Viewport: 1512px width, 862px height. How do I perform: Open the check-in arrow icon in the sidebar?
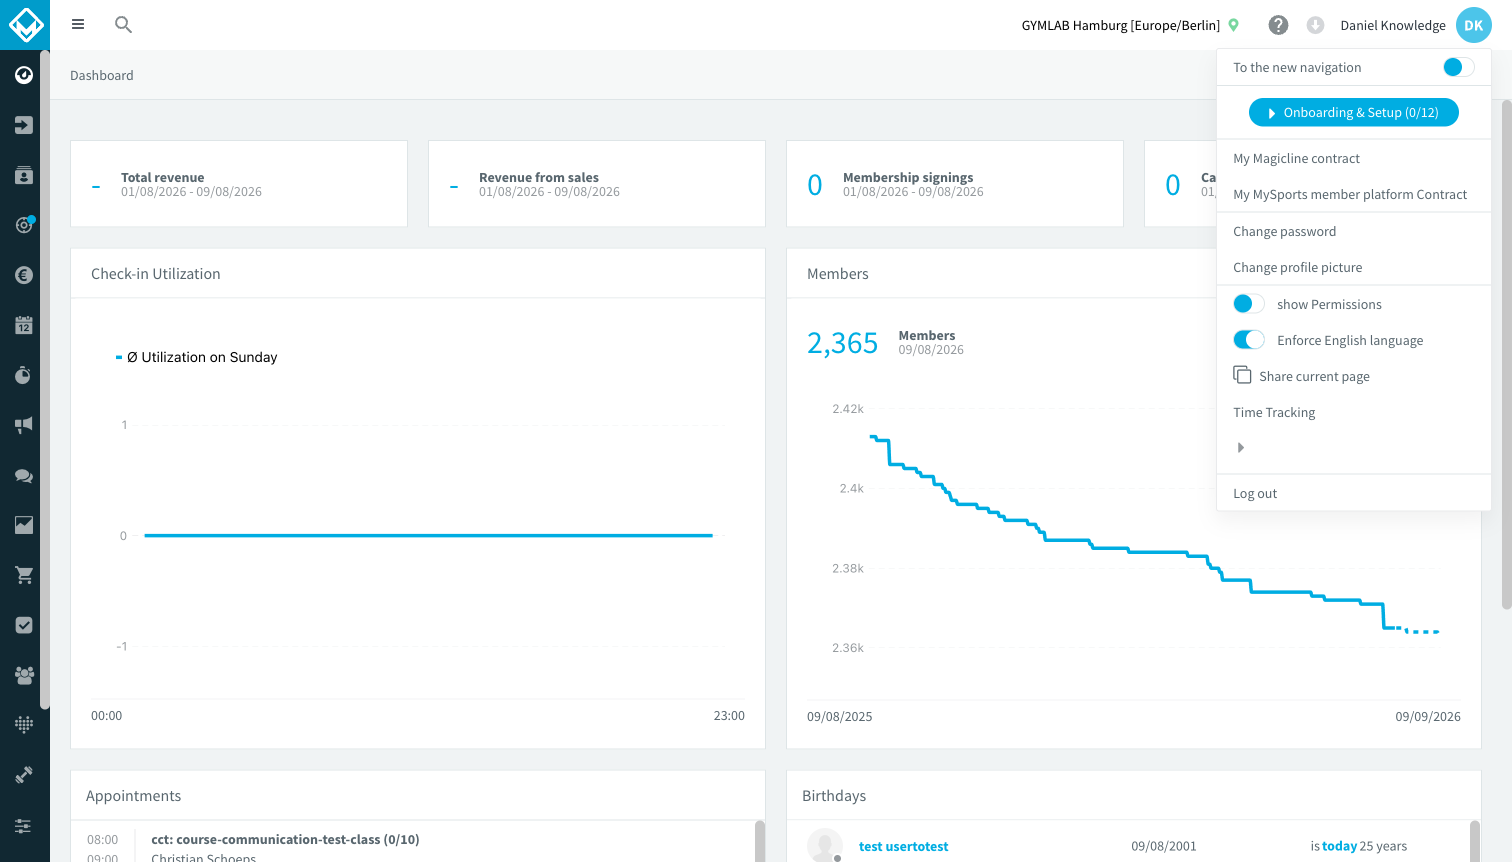point(24,125)
